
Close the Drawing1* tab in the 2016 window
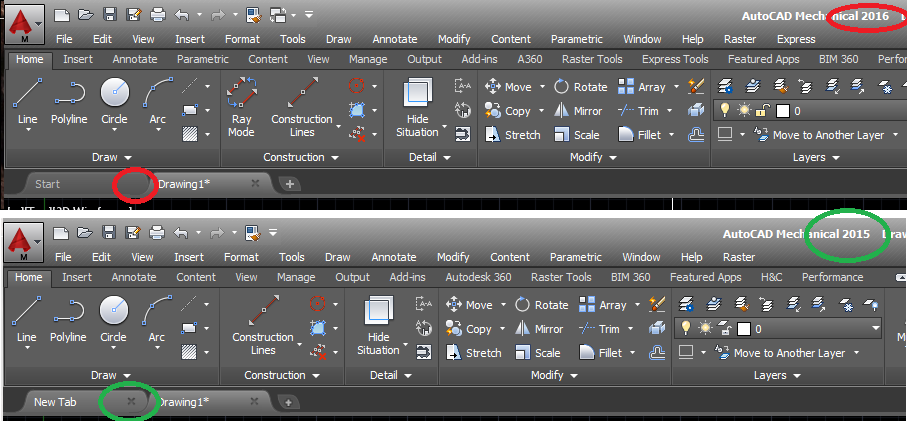[x=255, y=183]
